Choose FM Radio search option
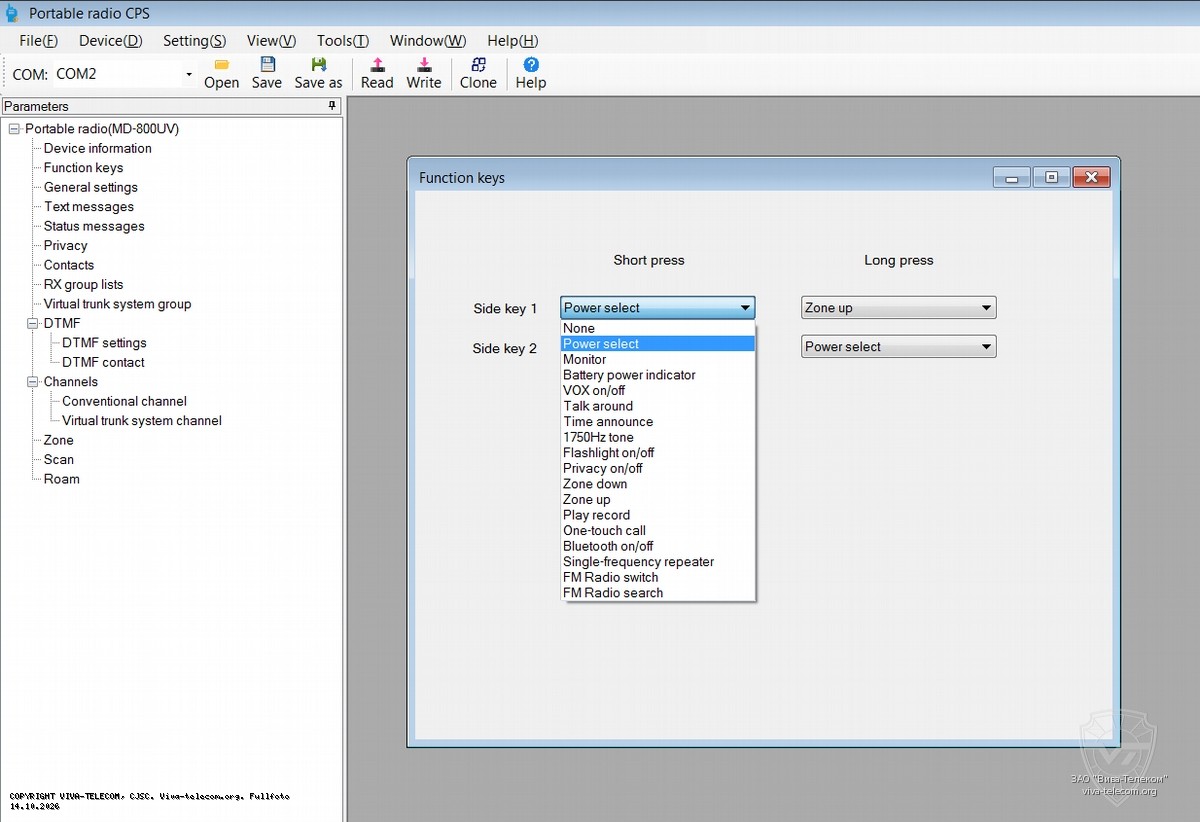The height and width of the screenshot is (822, 1200). tap(658, 593)
